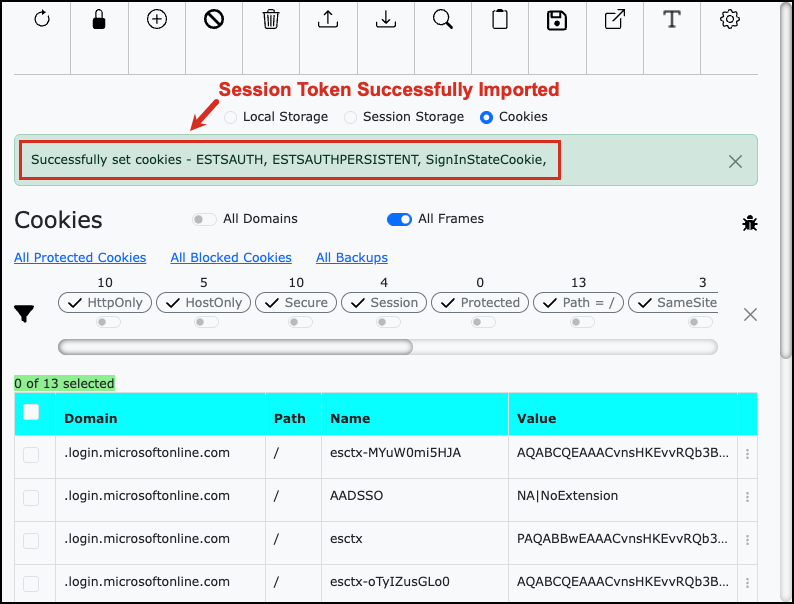Open the search magnifier tool
794x604 pixels.
pos(443,20)
